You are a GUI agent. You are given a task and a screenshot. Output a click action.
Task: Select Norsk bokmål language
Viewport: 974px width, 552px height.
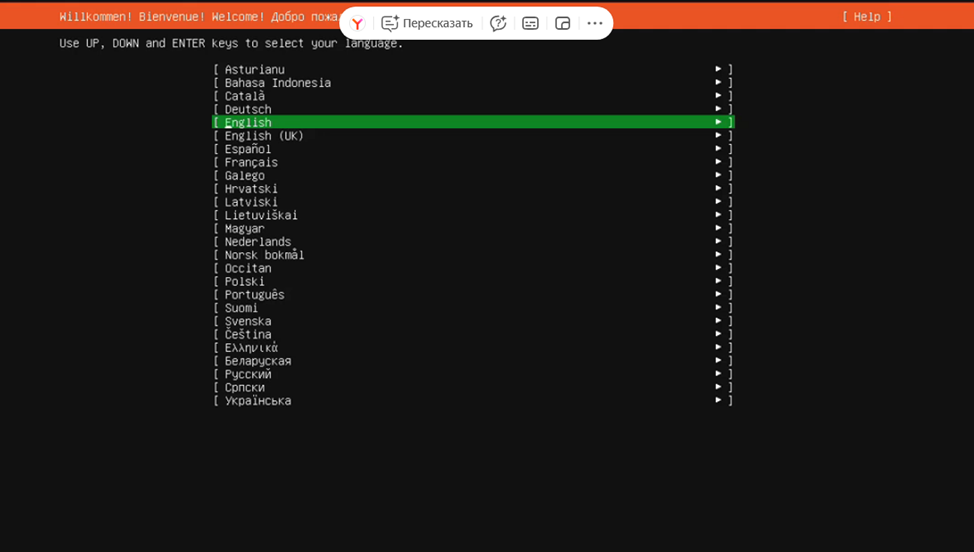tap(473, 255)
